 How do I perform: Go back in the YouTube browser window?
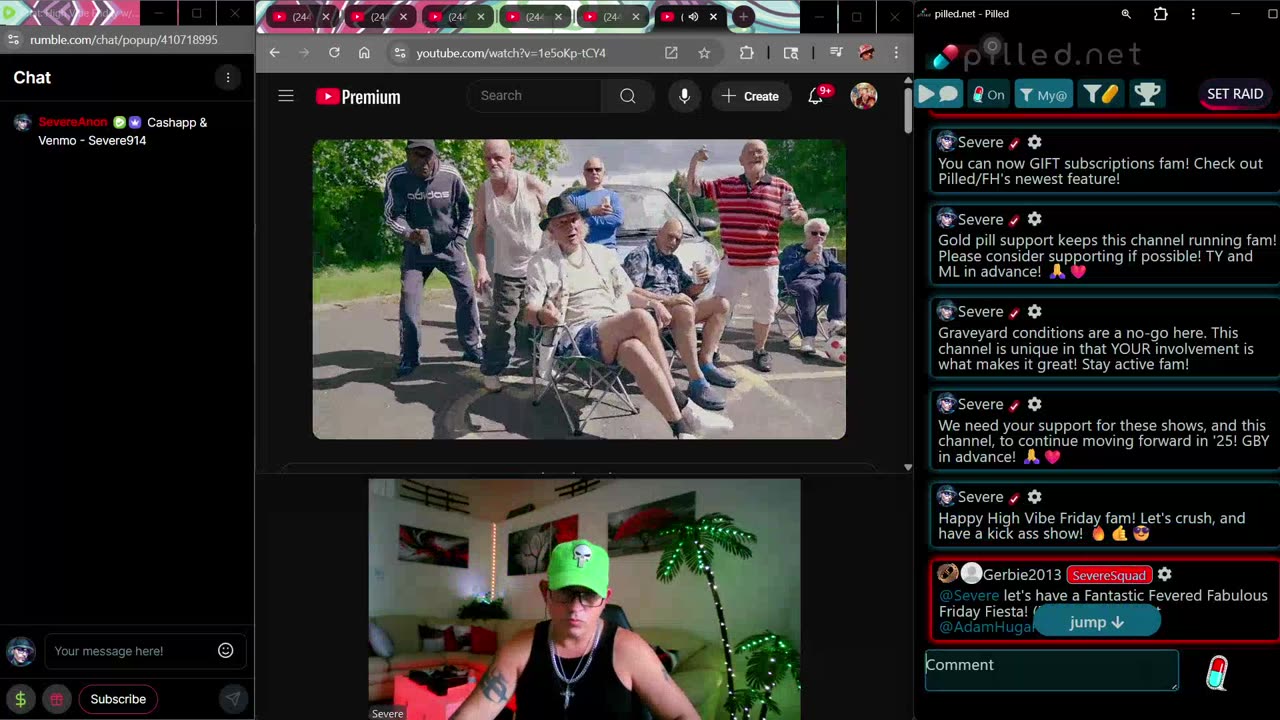(275, 53)
